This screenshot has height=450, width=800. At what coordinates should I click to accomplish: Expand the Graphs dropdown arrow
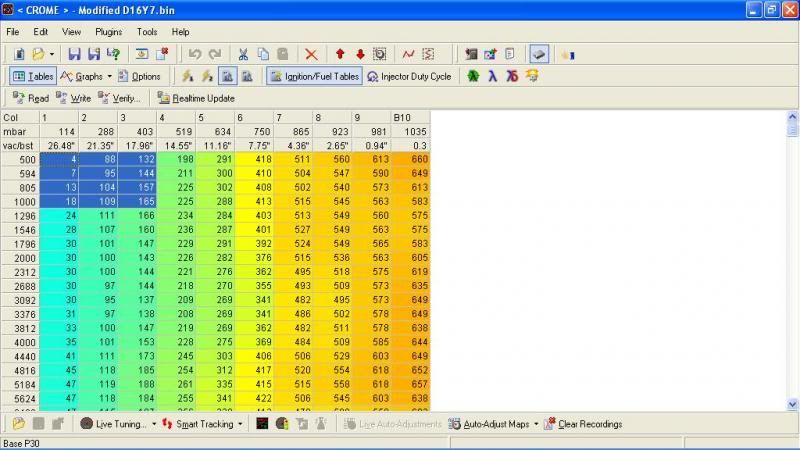tap(108, 76)
